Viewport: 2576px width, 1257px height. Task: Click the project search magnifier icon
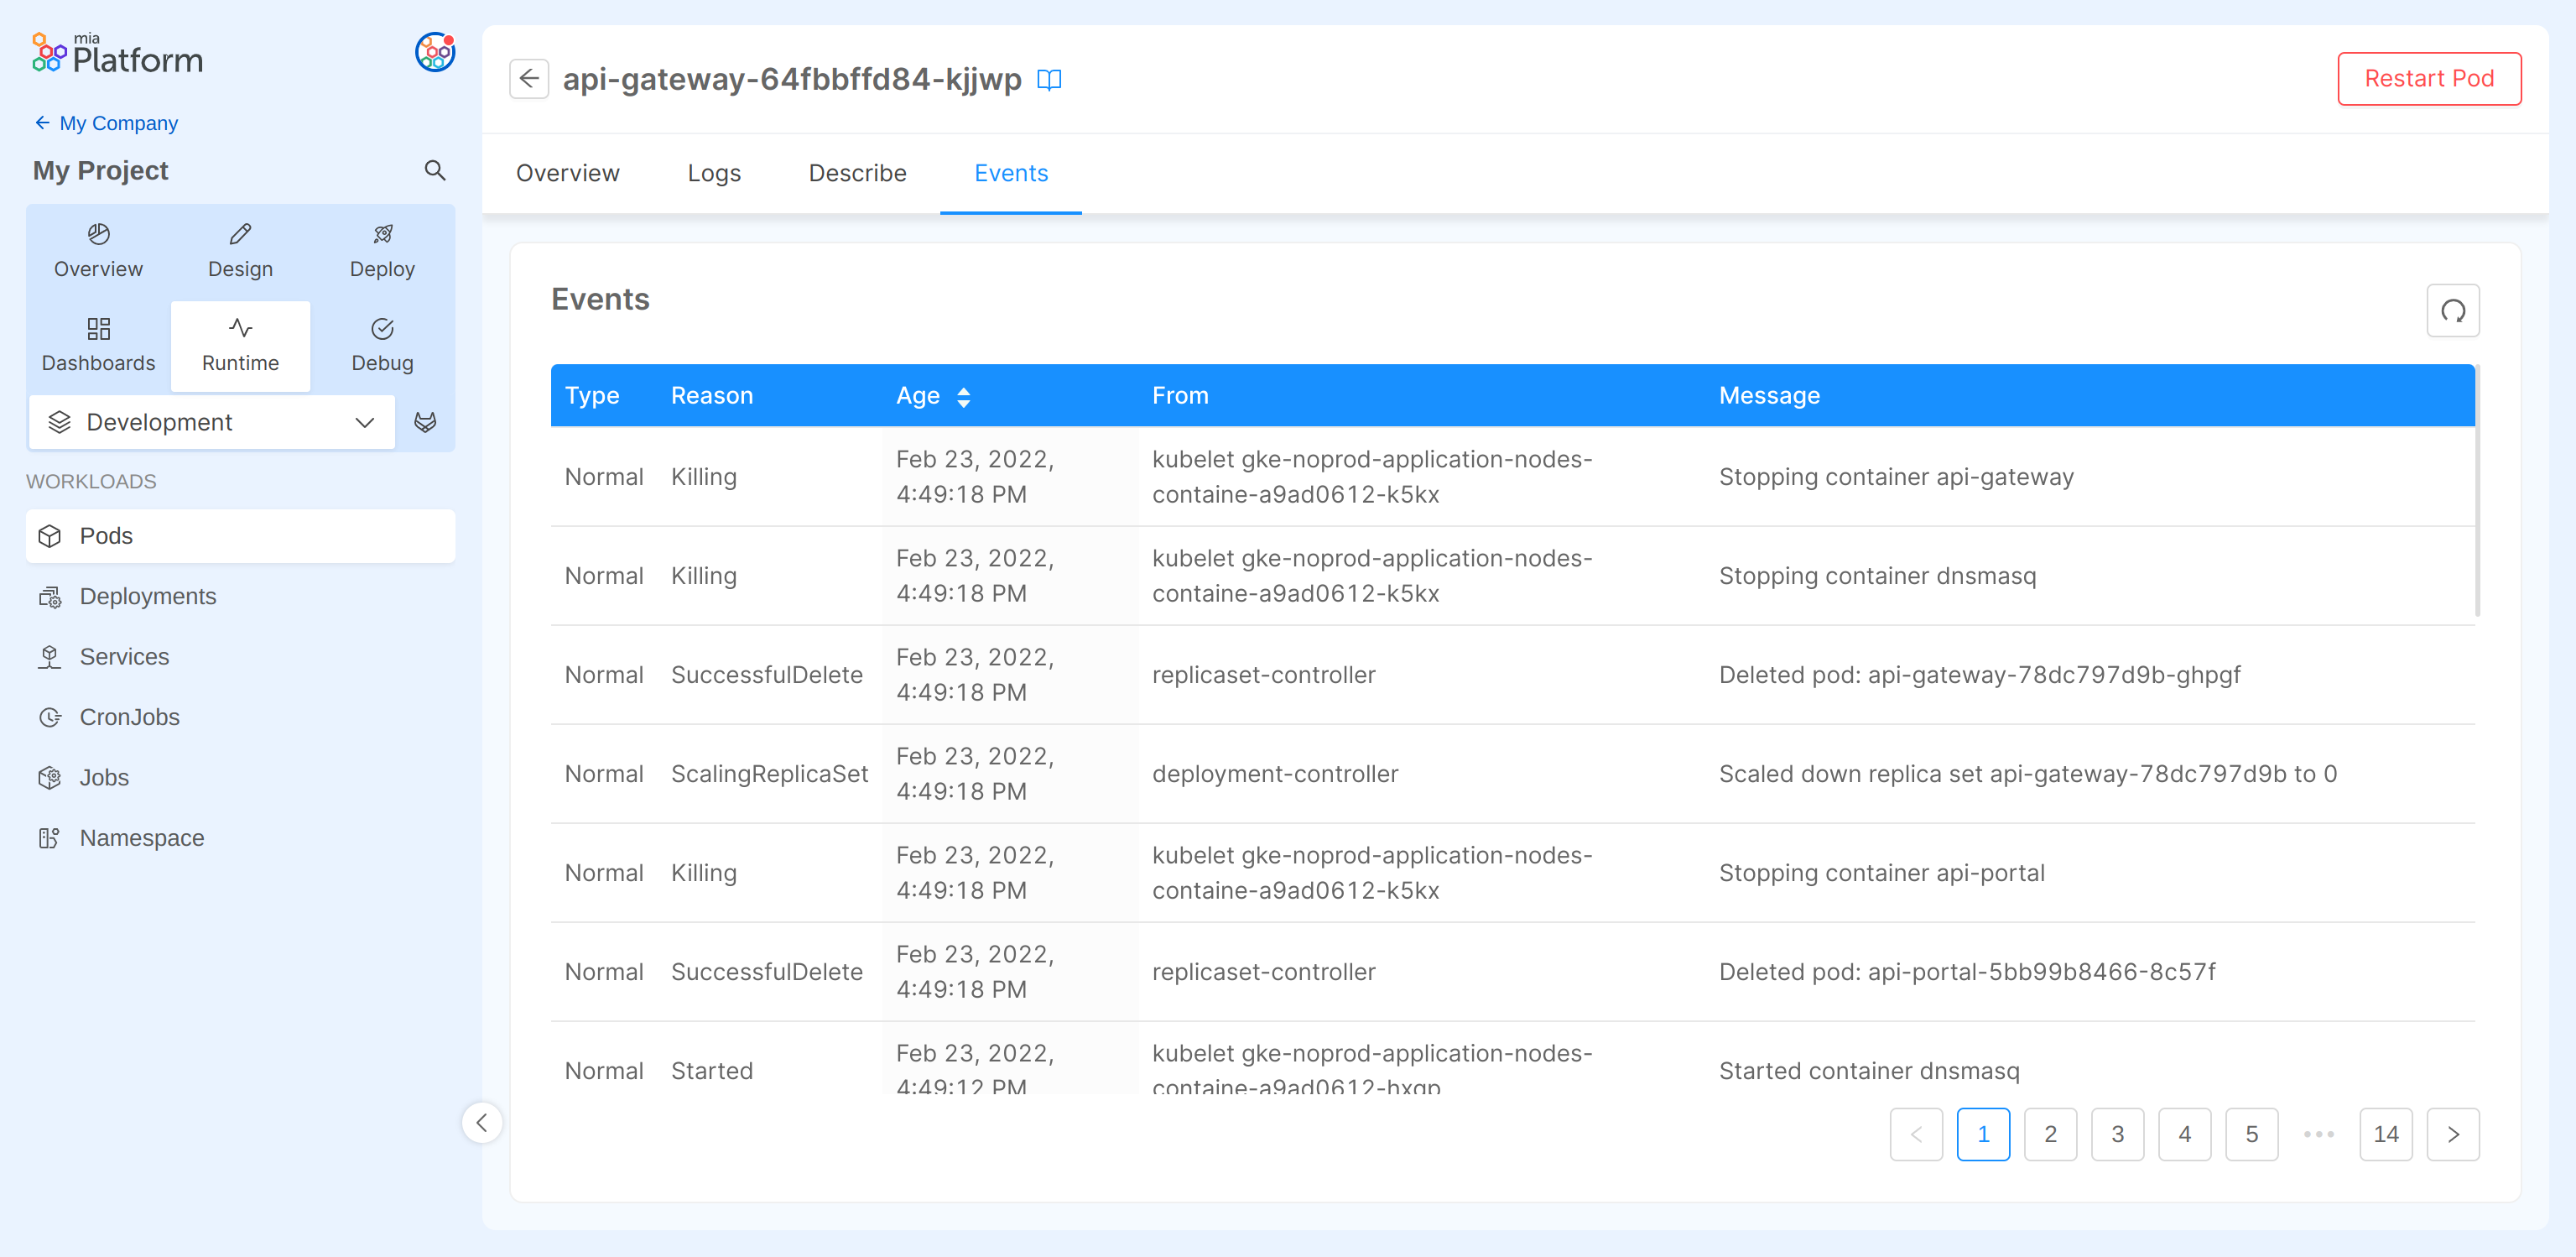tap(434, 170)
